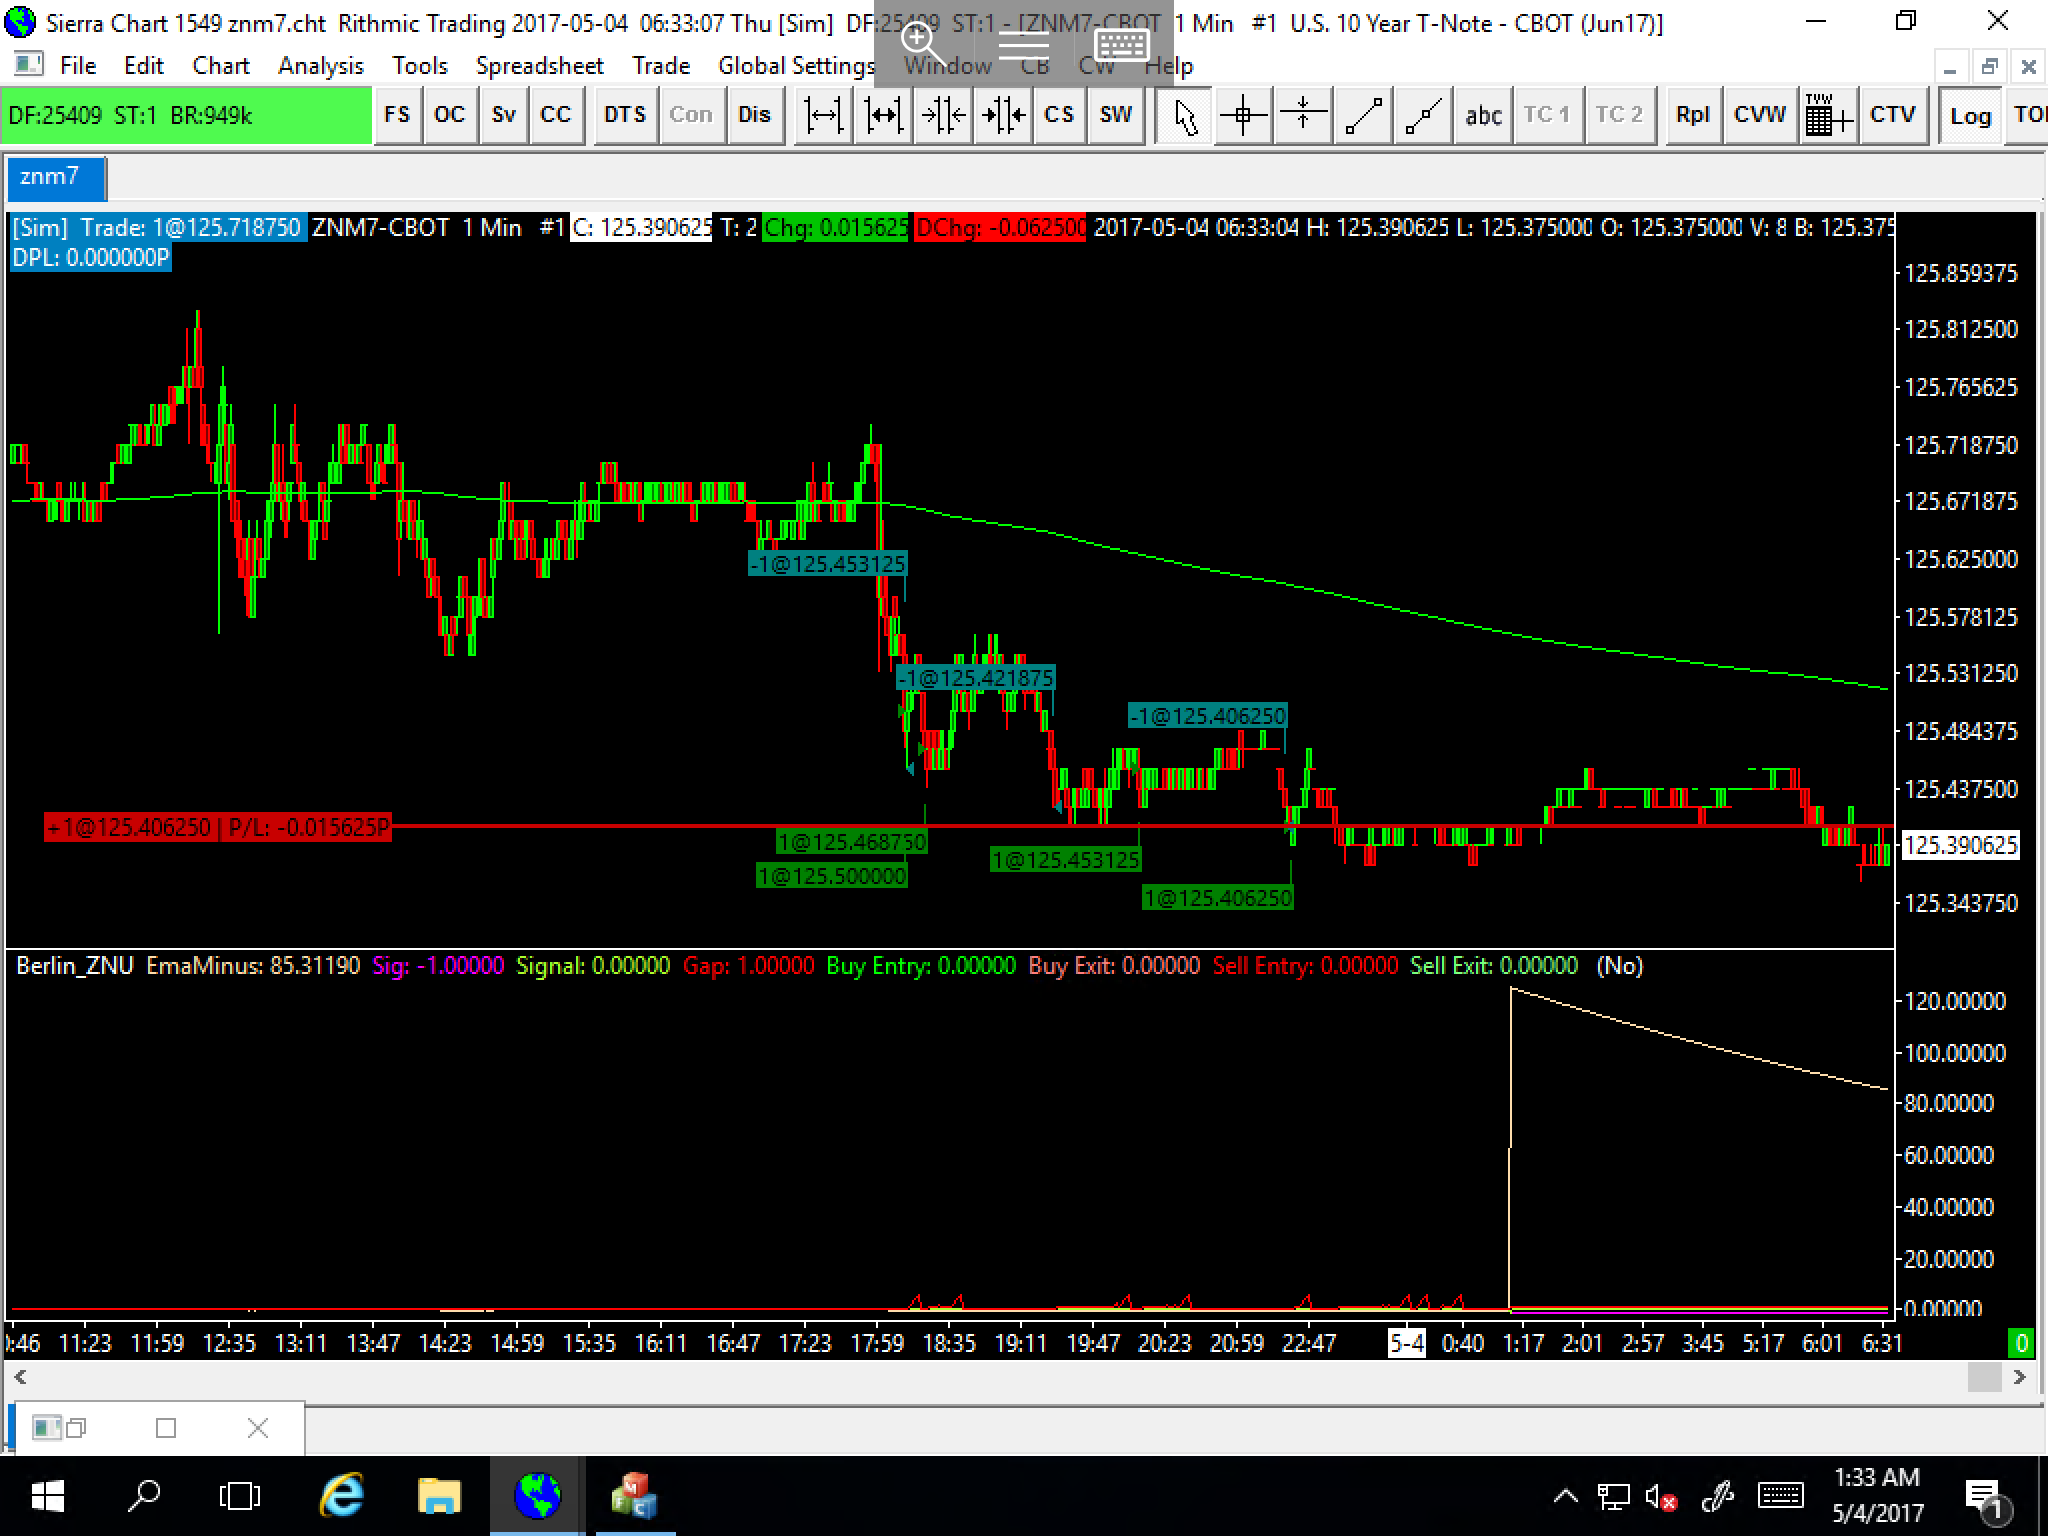
Task: Open the Analysis menu
Action: coord(320,66)
